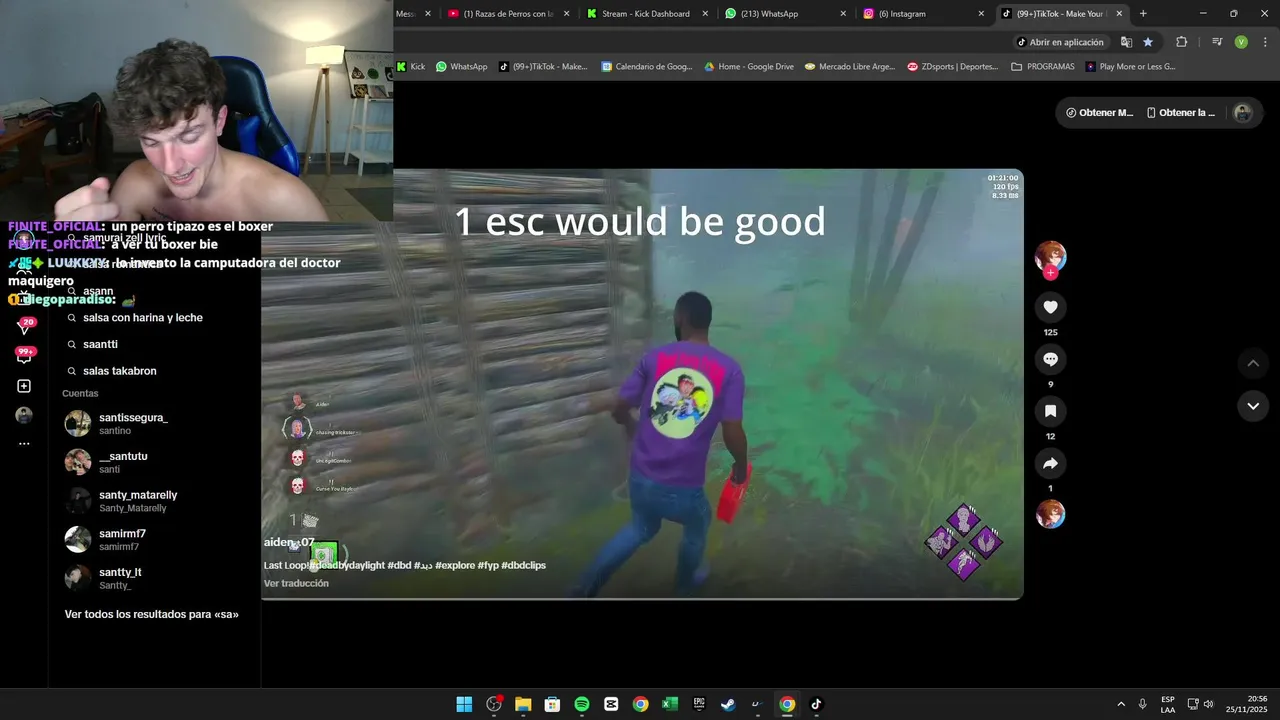Select search suggestion 'salas takabron'
This screenshot has height=720, width=1280.
pyautogui.click(x=120, y=371)
